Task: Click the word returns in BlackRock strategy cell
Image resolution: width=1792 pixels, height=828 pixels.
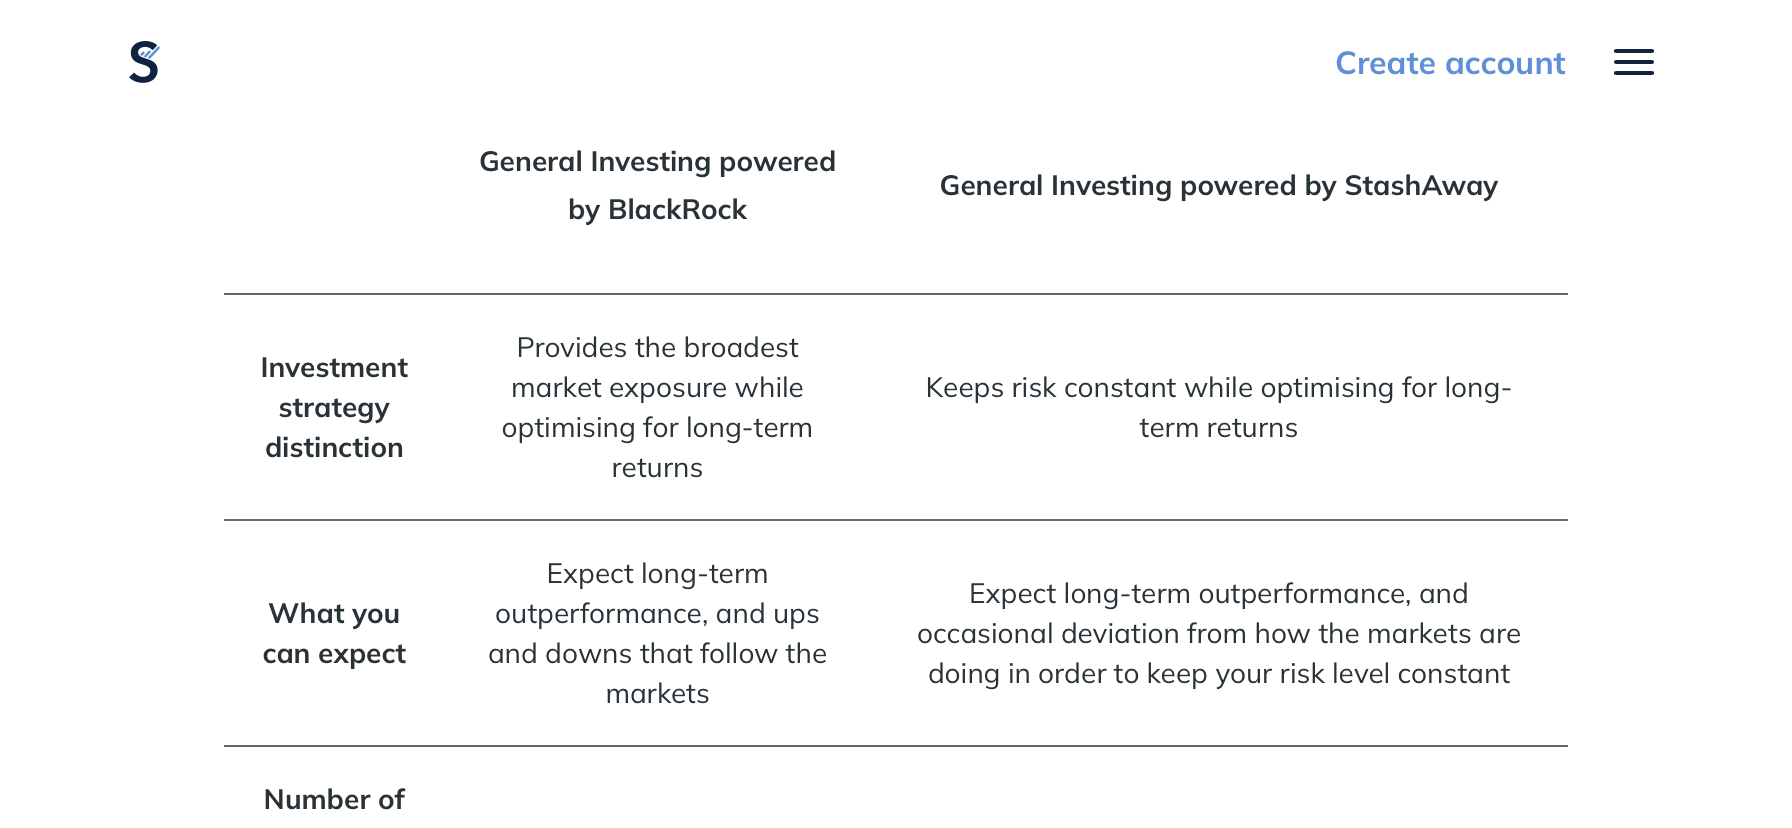Action: pos(657,468)
